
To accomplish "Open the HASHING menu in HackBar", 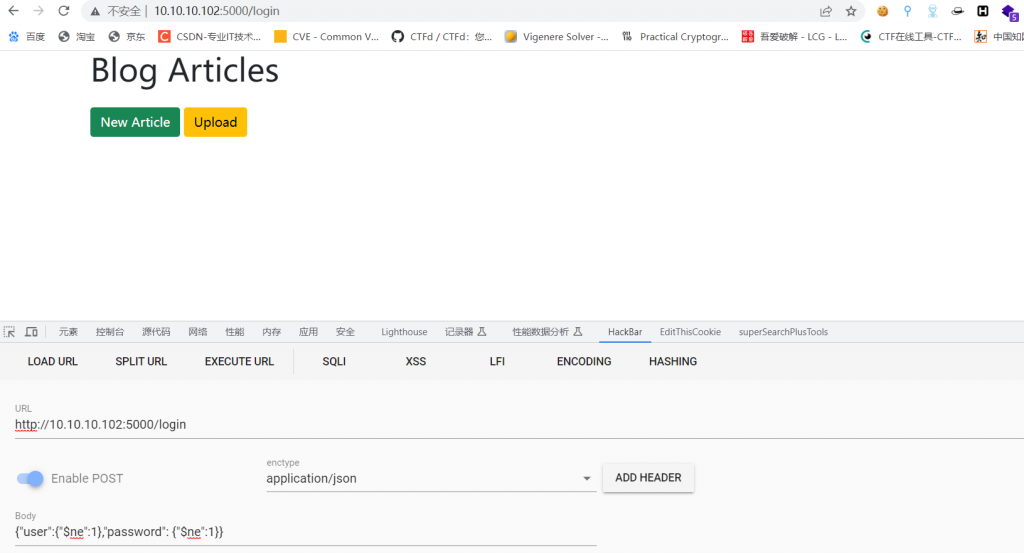I will pos(673,361).
